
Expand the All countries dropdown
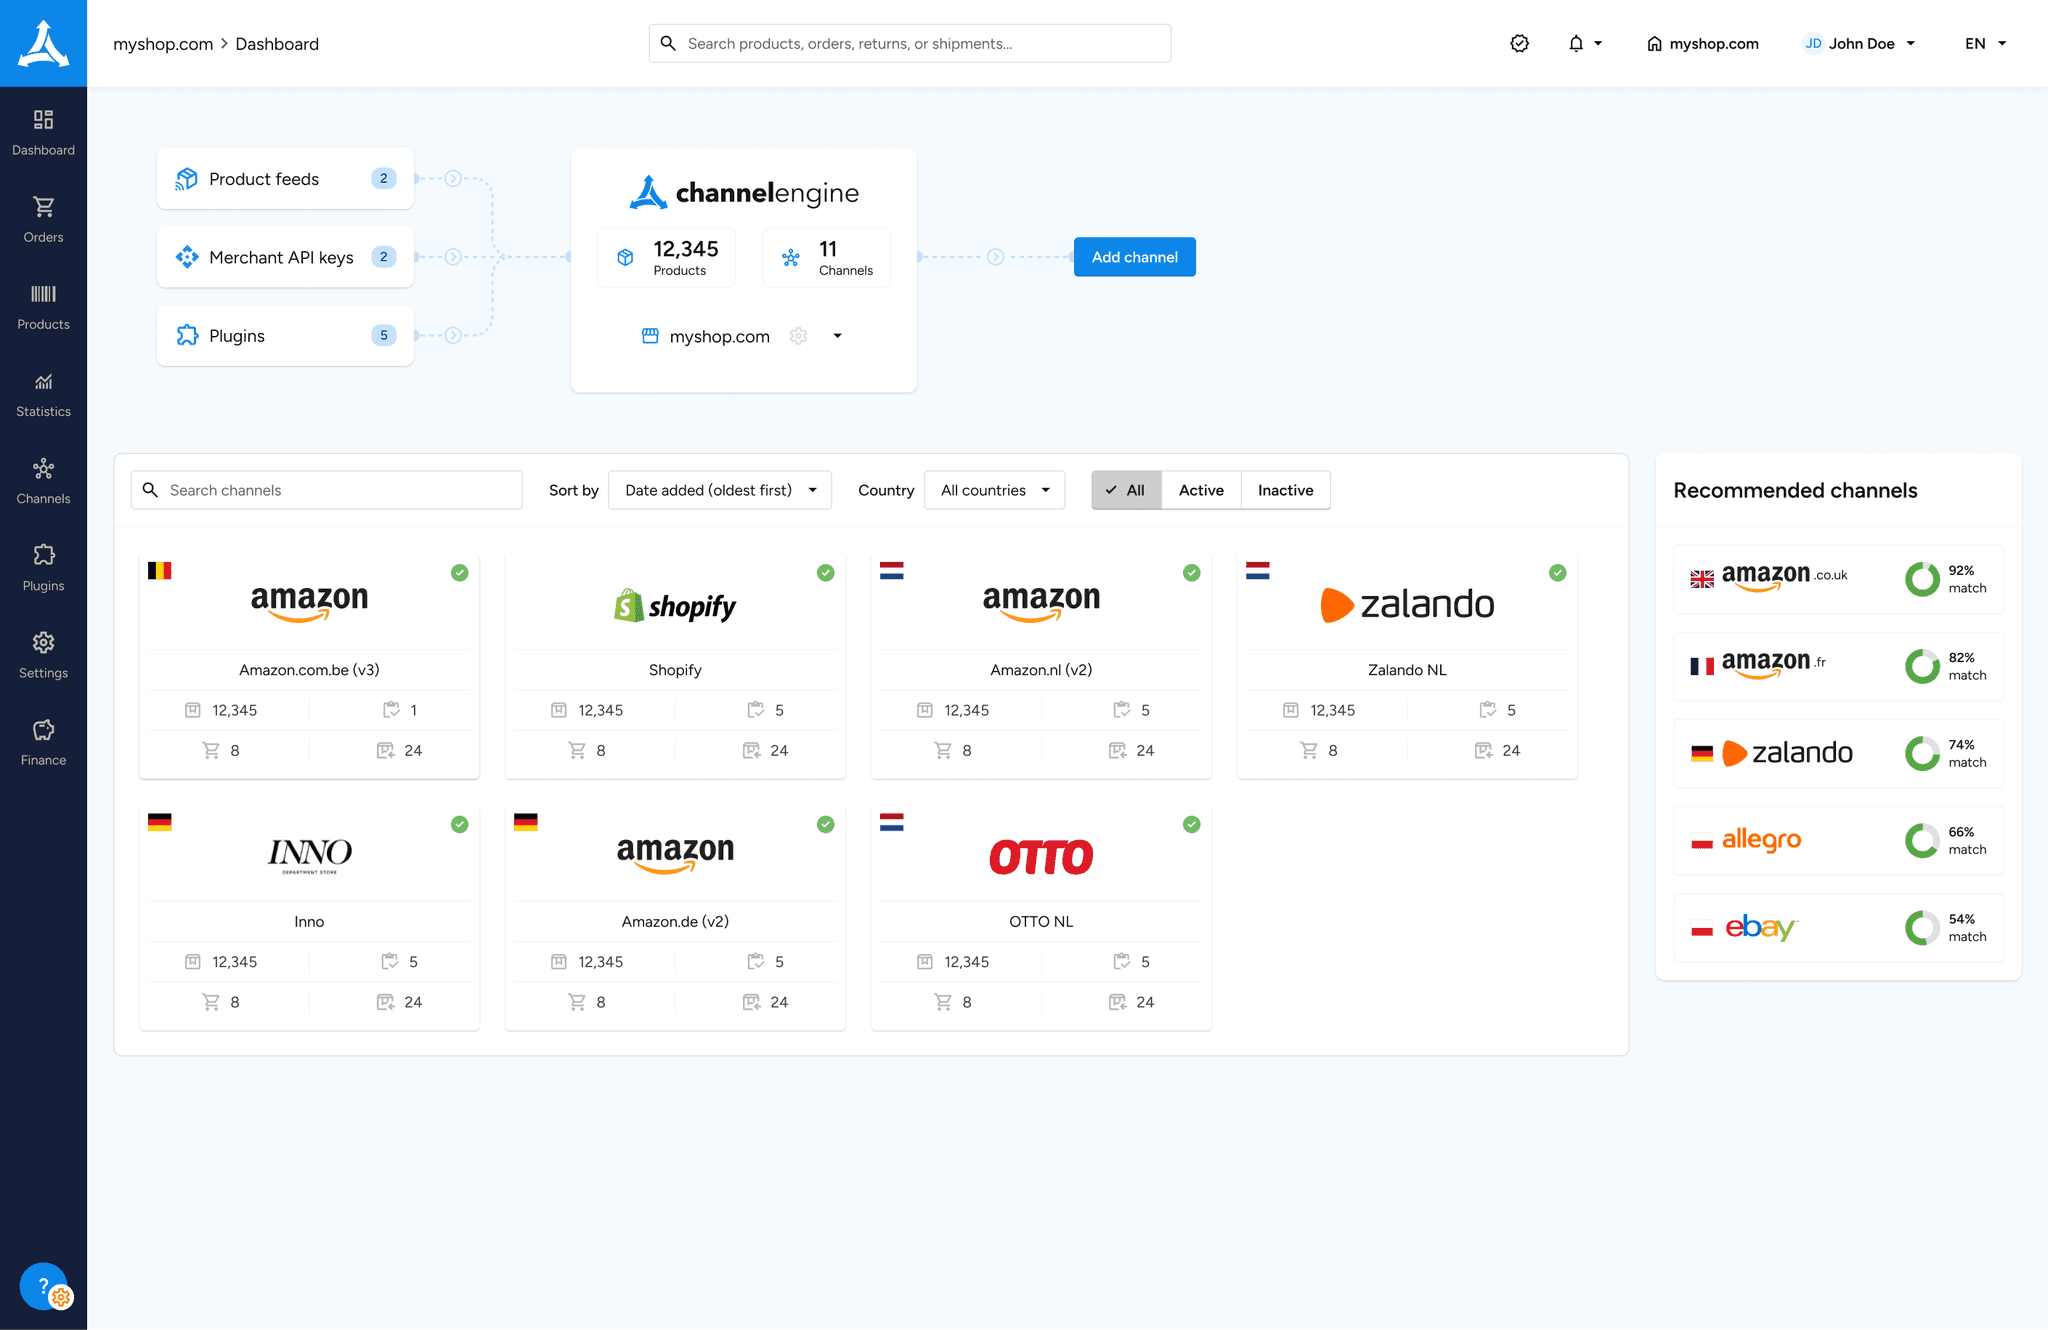click(x=994, y=490)
